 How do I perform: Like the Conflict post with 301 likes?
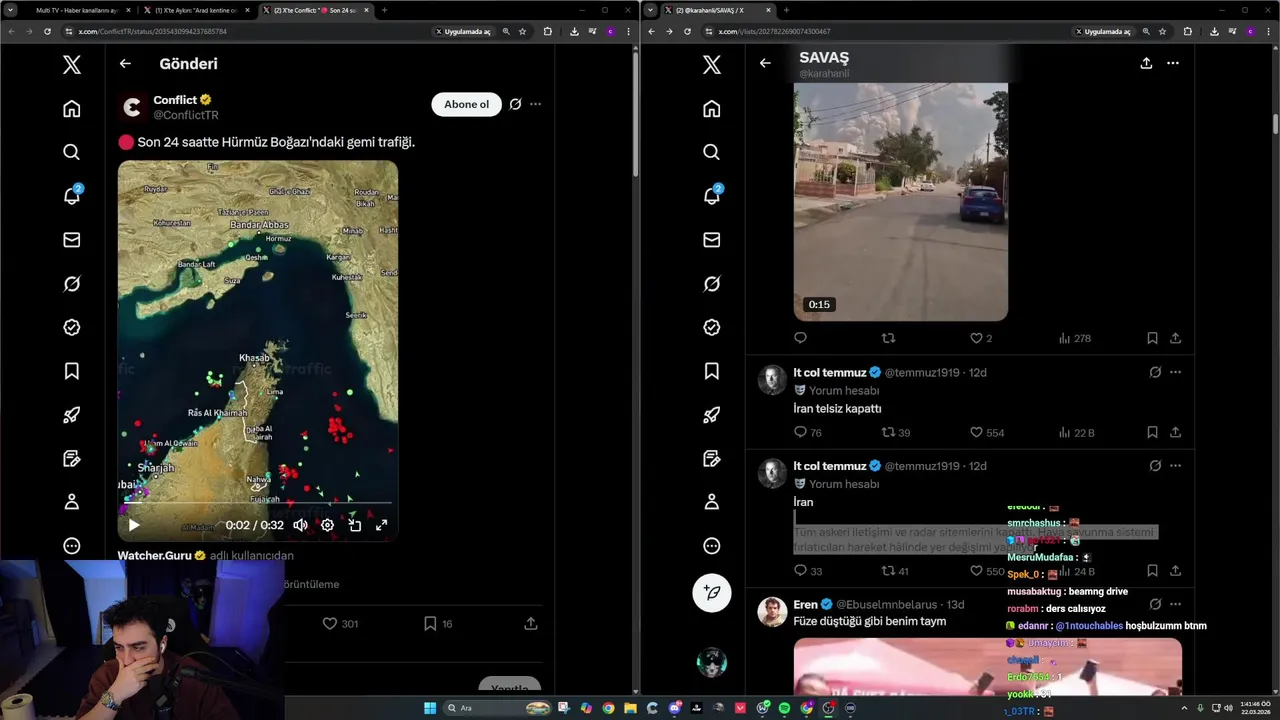pyautogui.click(x=329, y=623)
